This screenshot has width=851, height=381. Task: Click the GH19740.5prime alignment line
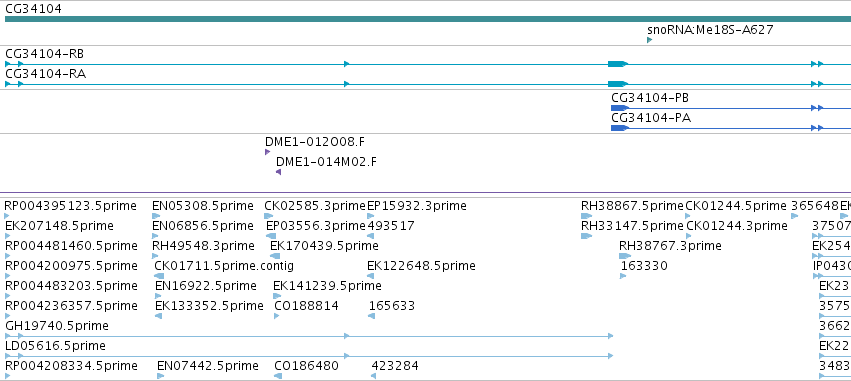click(x=309, y=336)
